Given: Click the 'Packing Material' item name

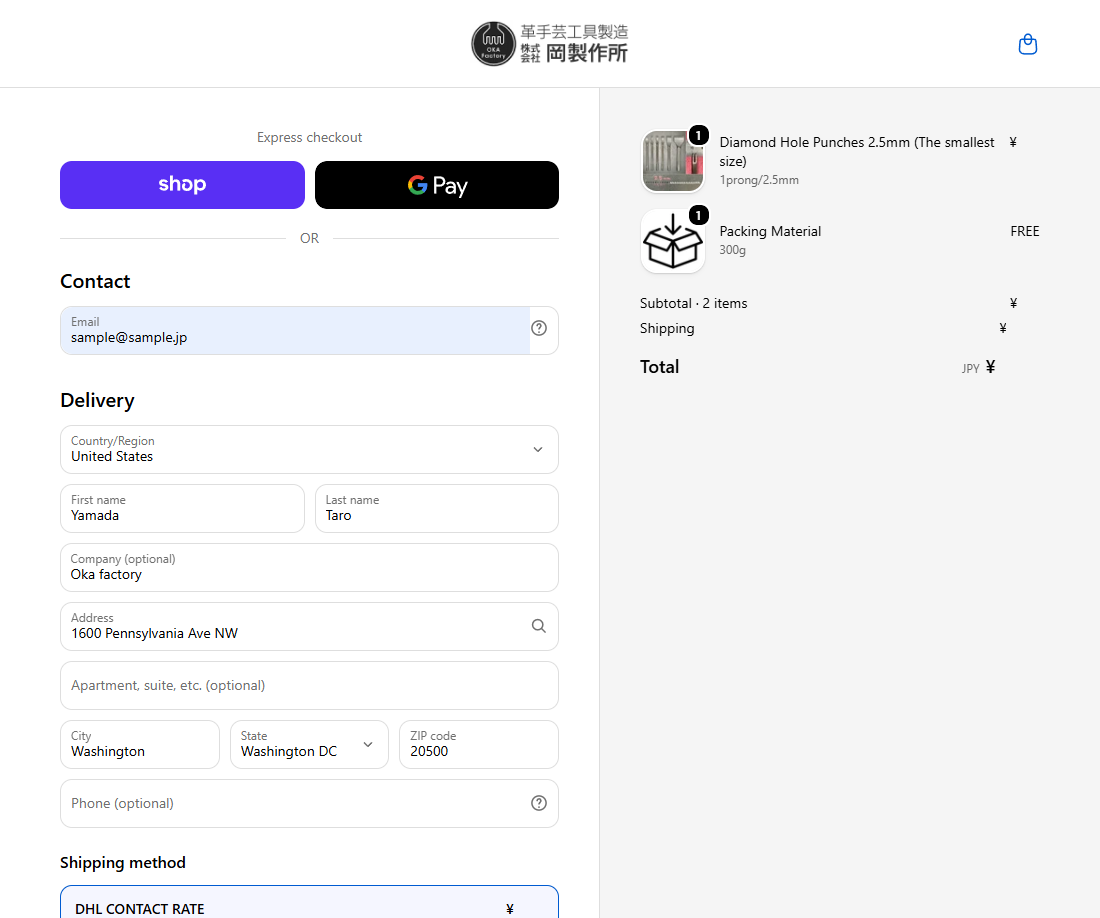Looking at the screenshot, I should [770, 231].
